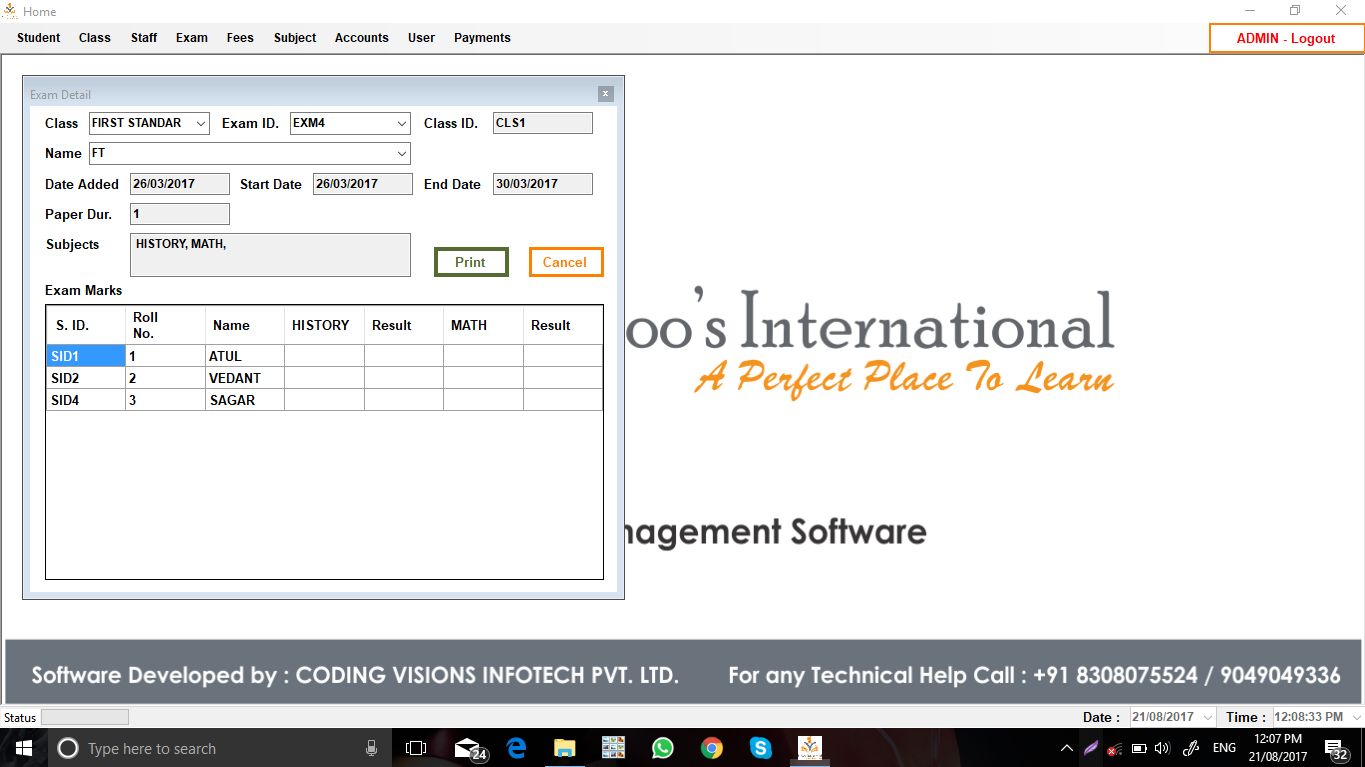Open the Subject menu
Viewport: 1365px width, 767px height.
click(295, 38)
